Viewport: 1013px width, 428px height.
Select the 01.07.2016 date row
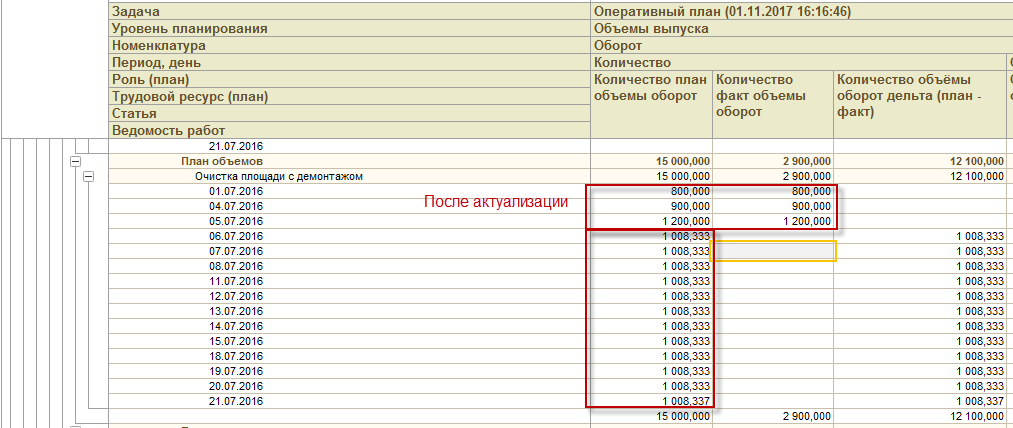[x=236, y=191]
